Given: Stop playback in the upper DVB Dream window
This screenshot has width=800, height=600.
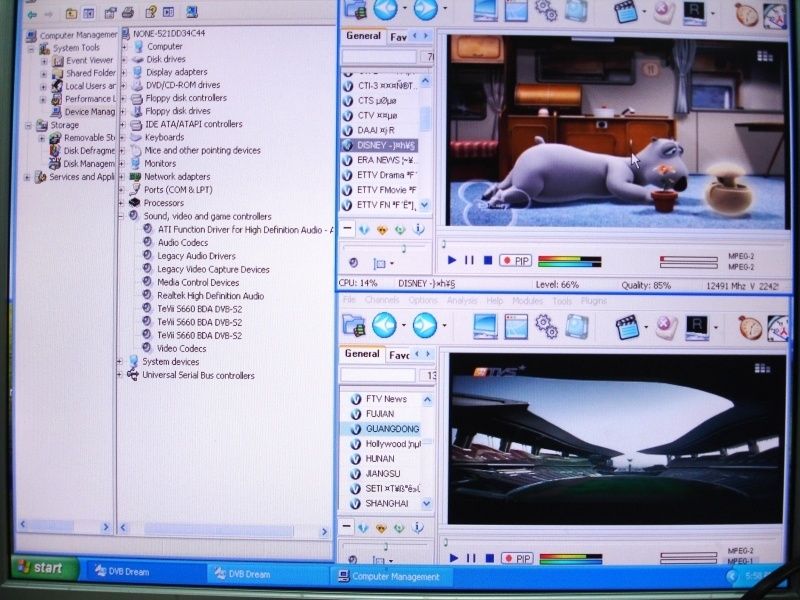Looking at the screenshot, I should (x=487, y=260).
